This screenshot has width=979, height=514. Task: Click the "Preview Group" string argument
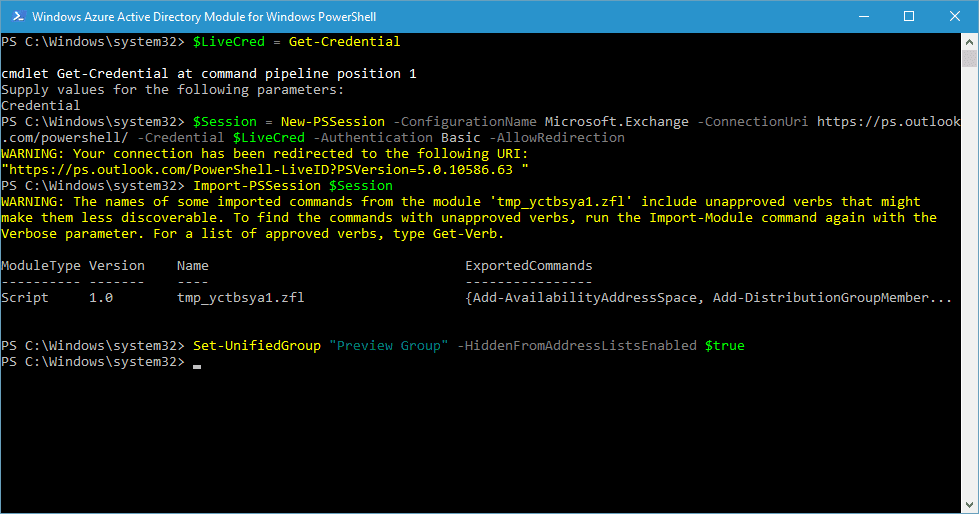(388, 346)
